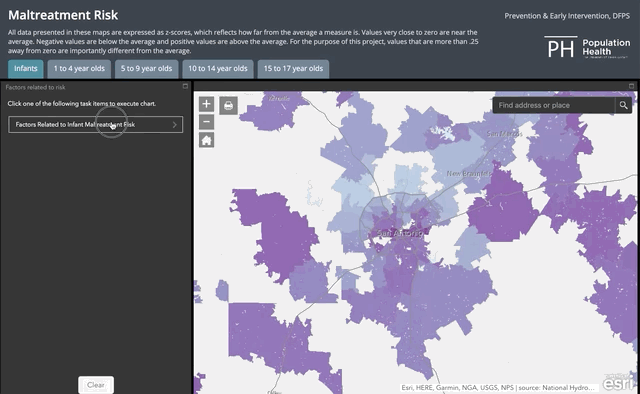Switch to 1 to 4 year olds tab
The image size is (640, 394).
click(79, 69)
